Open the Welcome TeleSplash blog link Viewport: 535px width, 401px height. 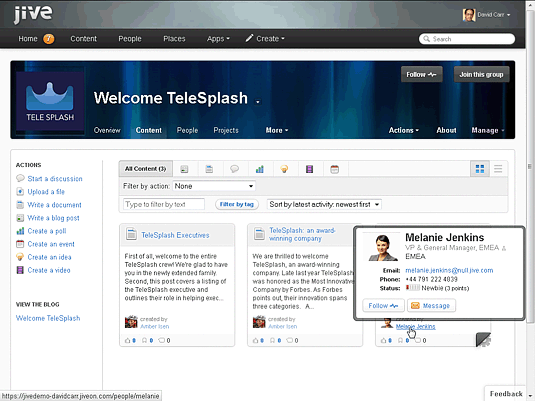48,318
